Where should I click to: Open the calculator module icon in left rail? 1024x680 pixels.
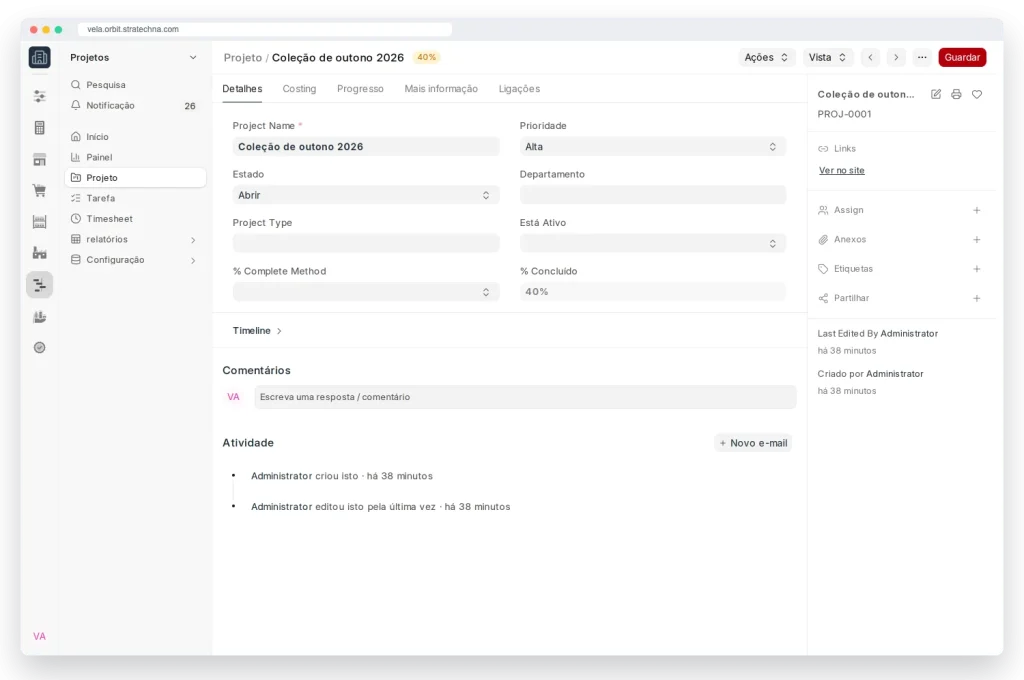[x=40, y=127]
